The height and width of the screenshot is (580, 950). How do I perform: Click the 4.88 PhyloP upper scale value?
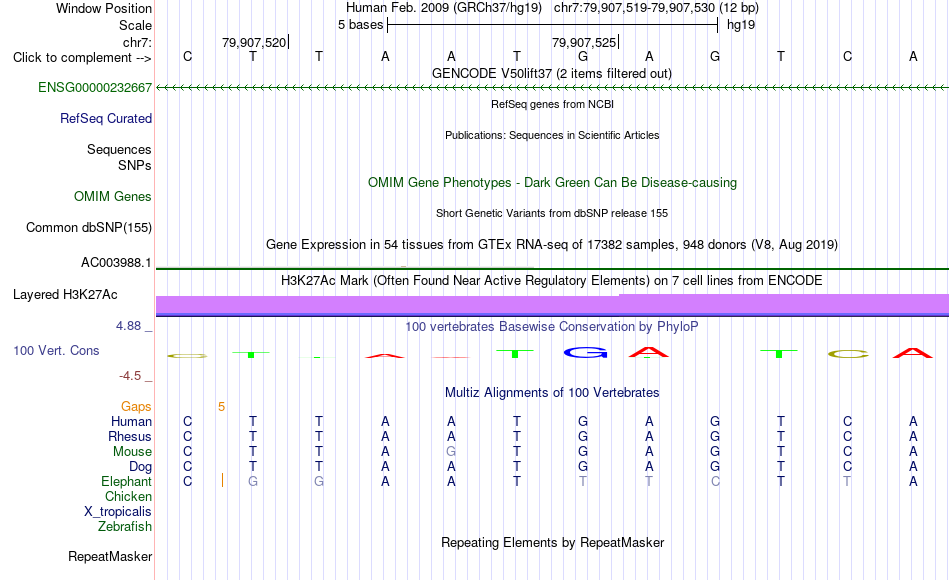point(128,326)
